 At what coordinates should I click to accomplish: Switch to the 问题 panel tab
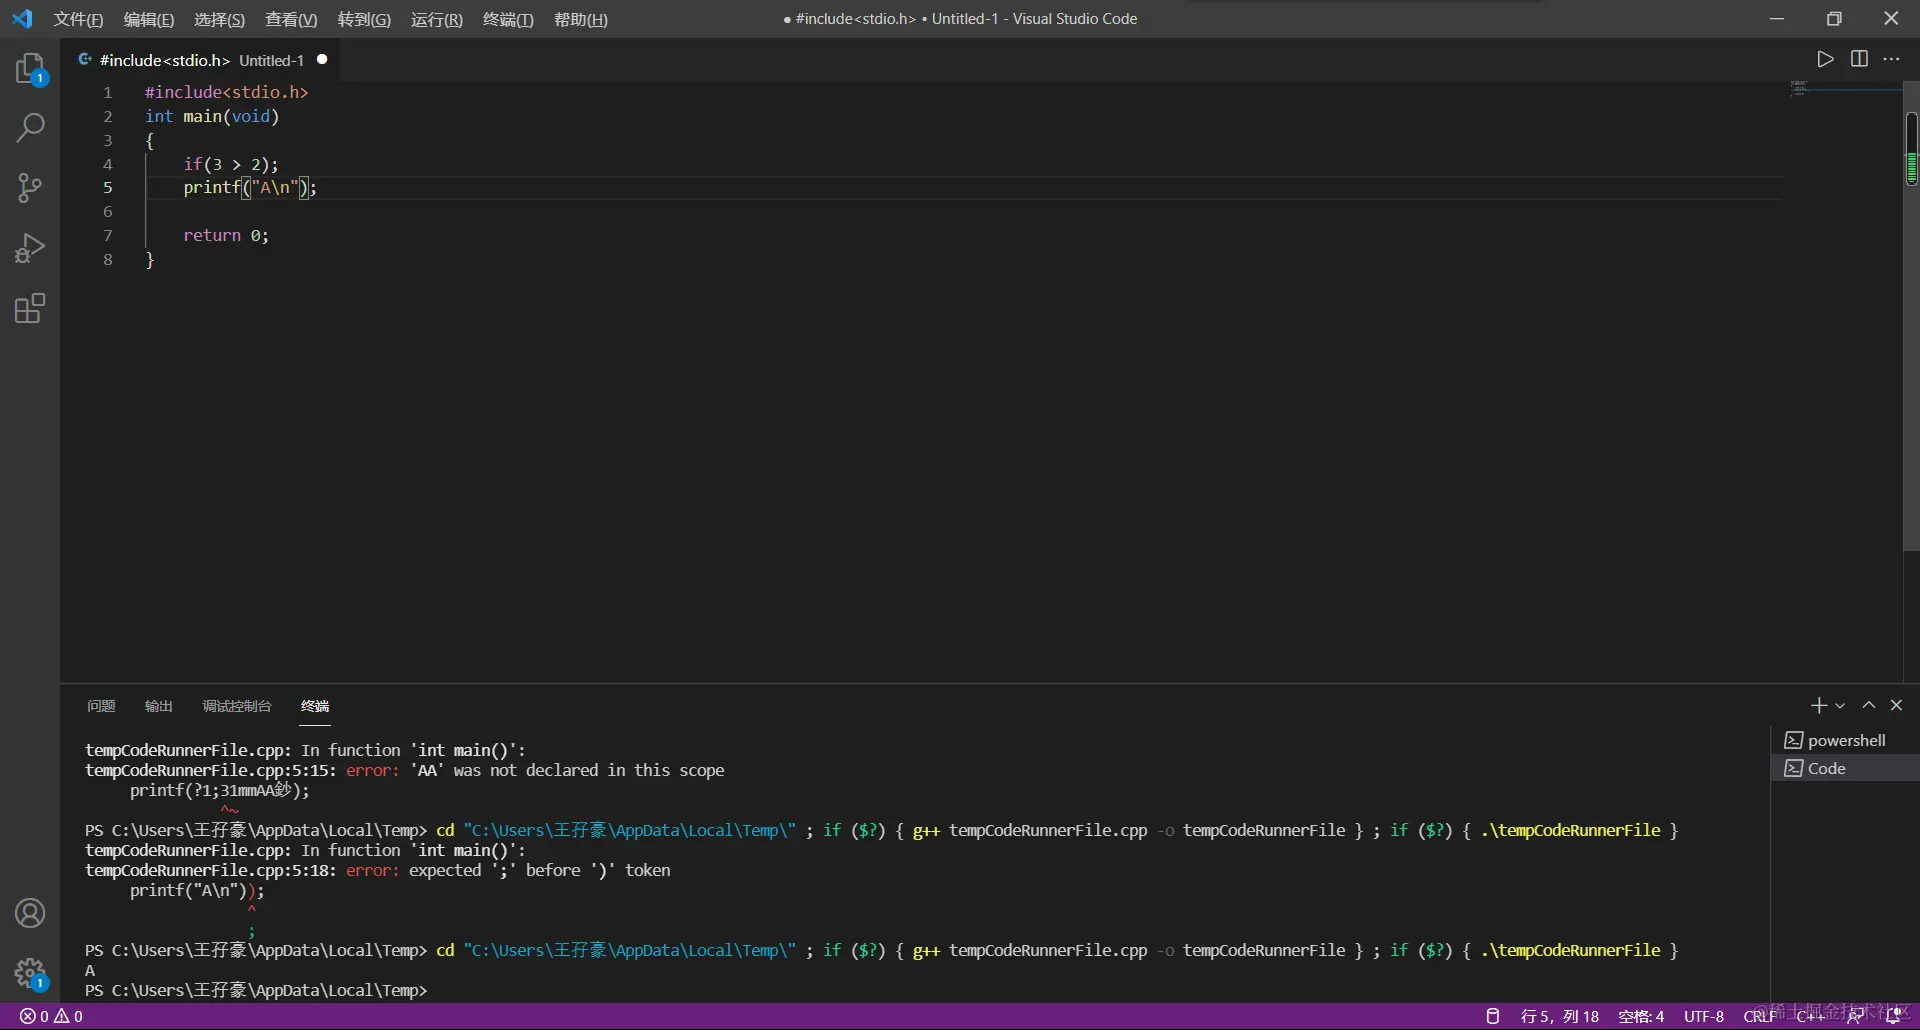pos(101,706)
